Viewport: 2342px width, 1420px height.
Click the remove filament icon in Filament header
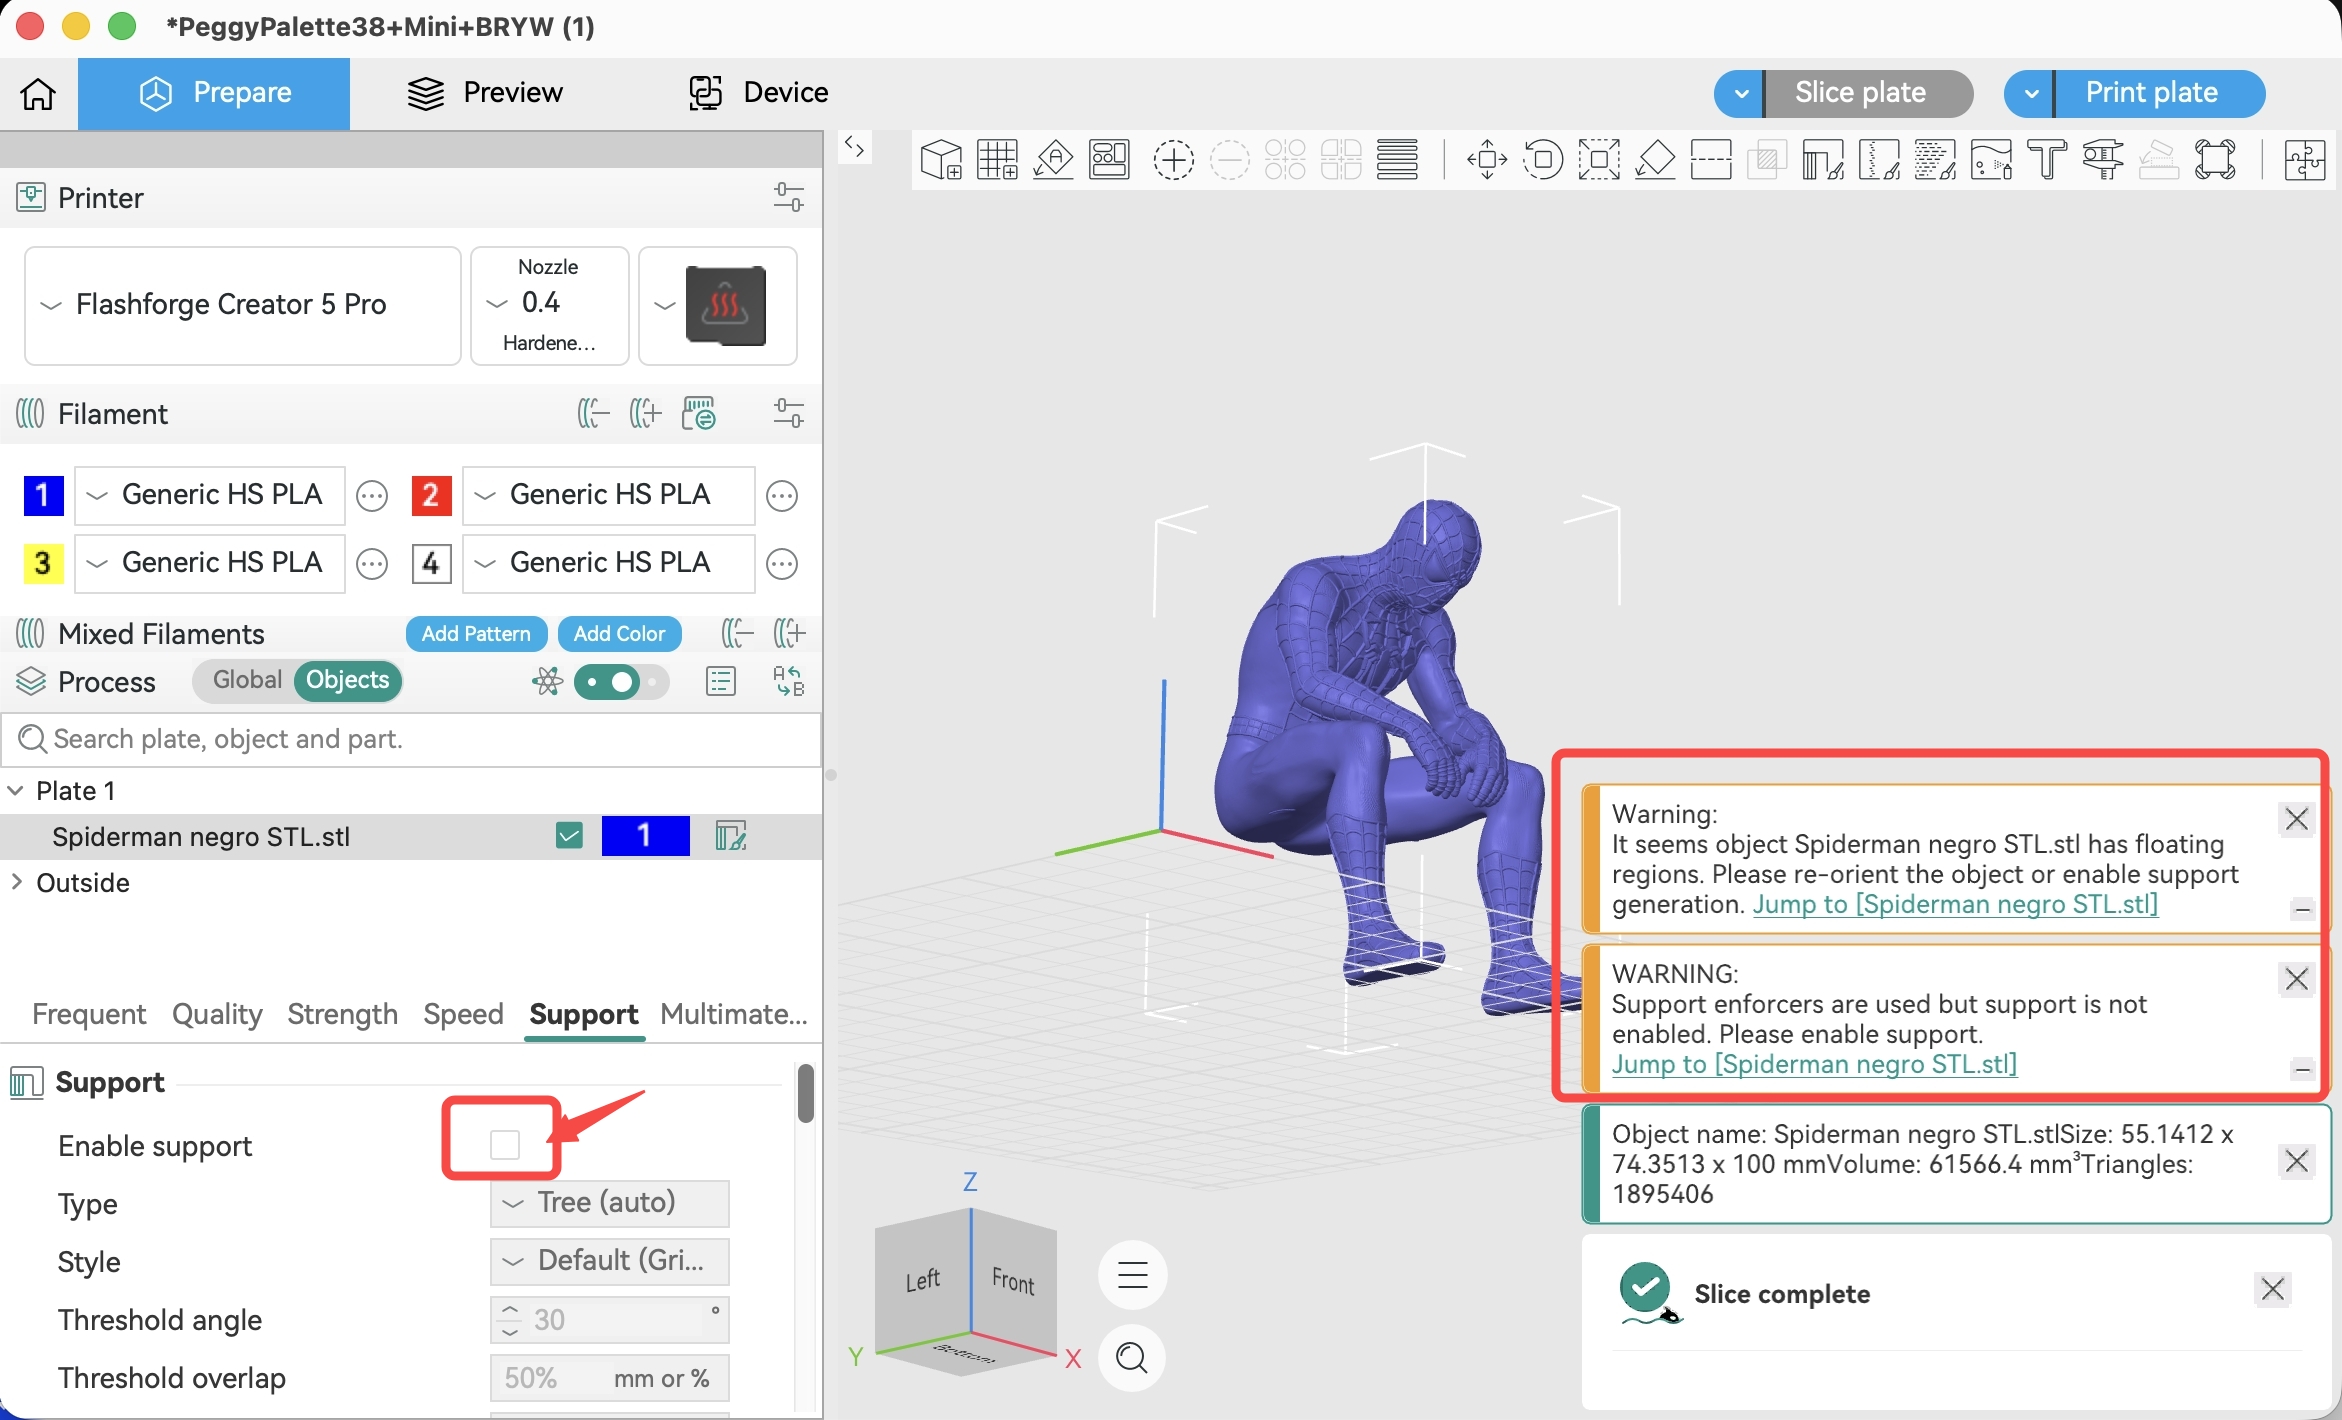[593, 413]
